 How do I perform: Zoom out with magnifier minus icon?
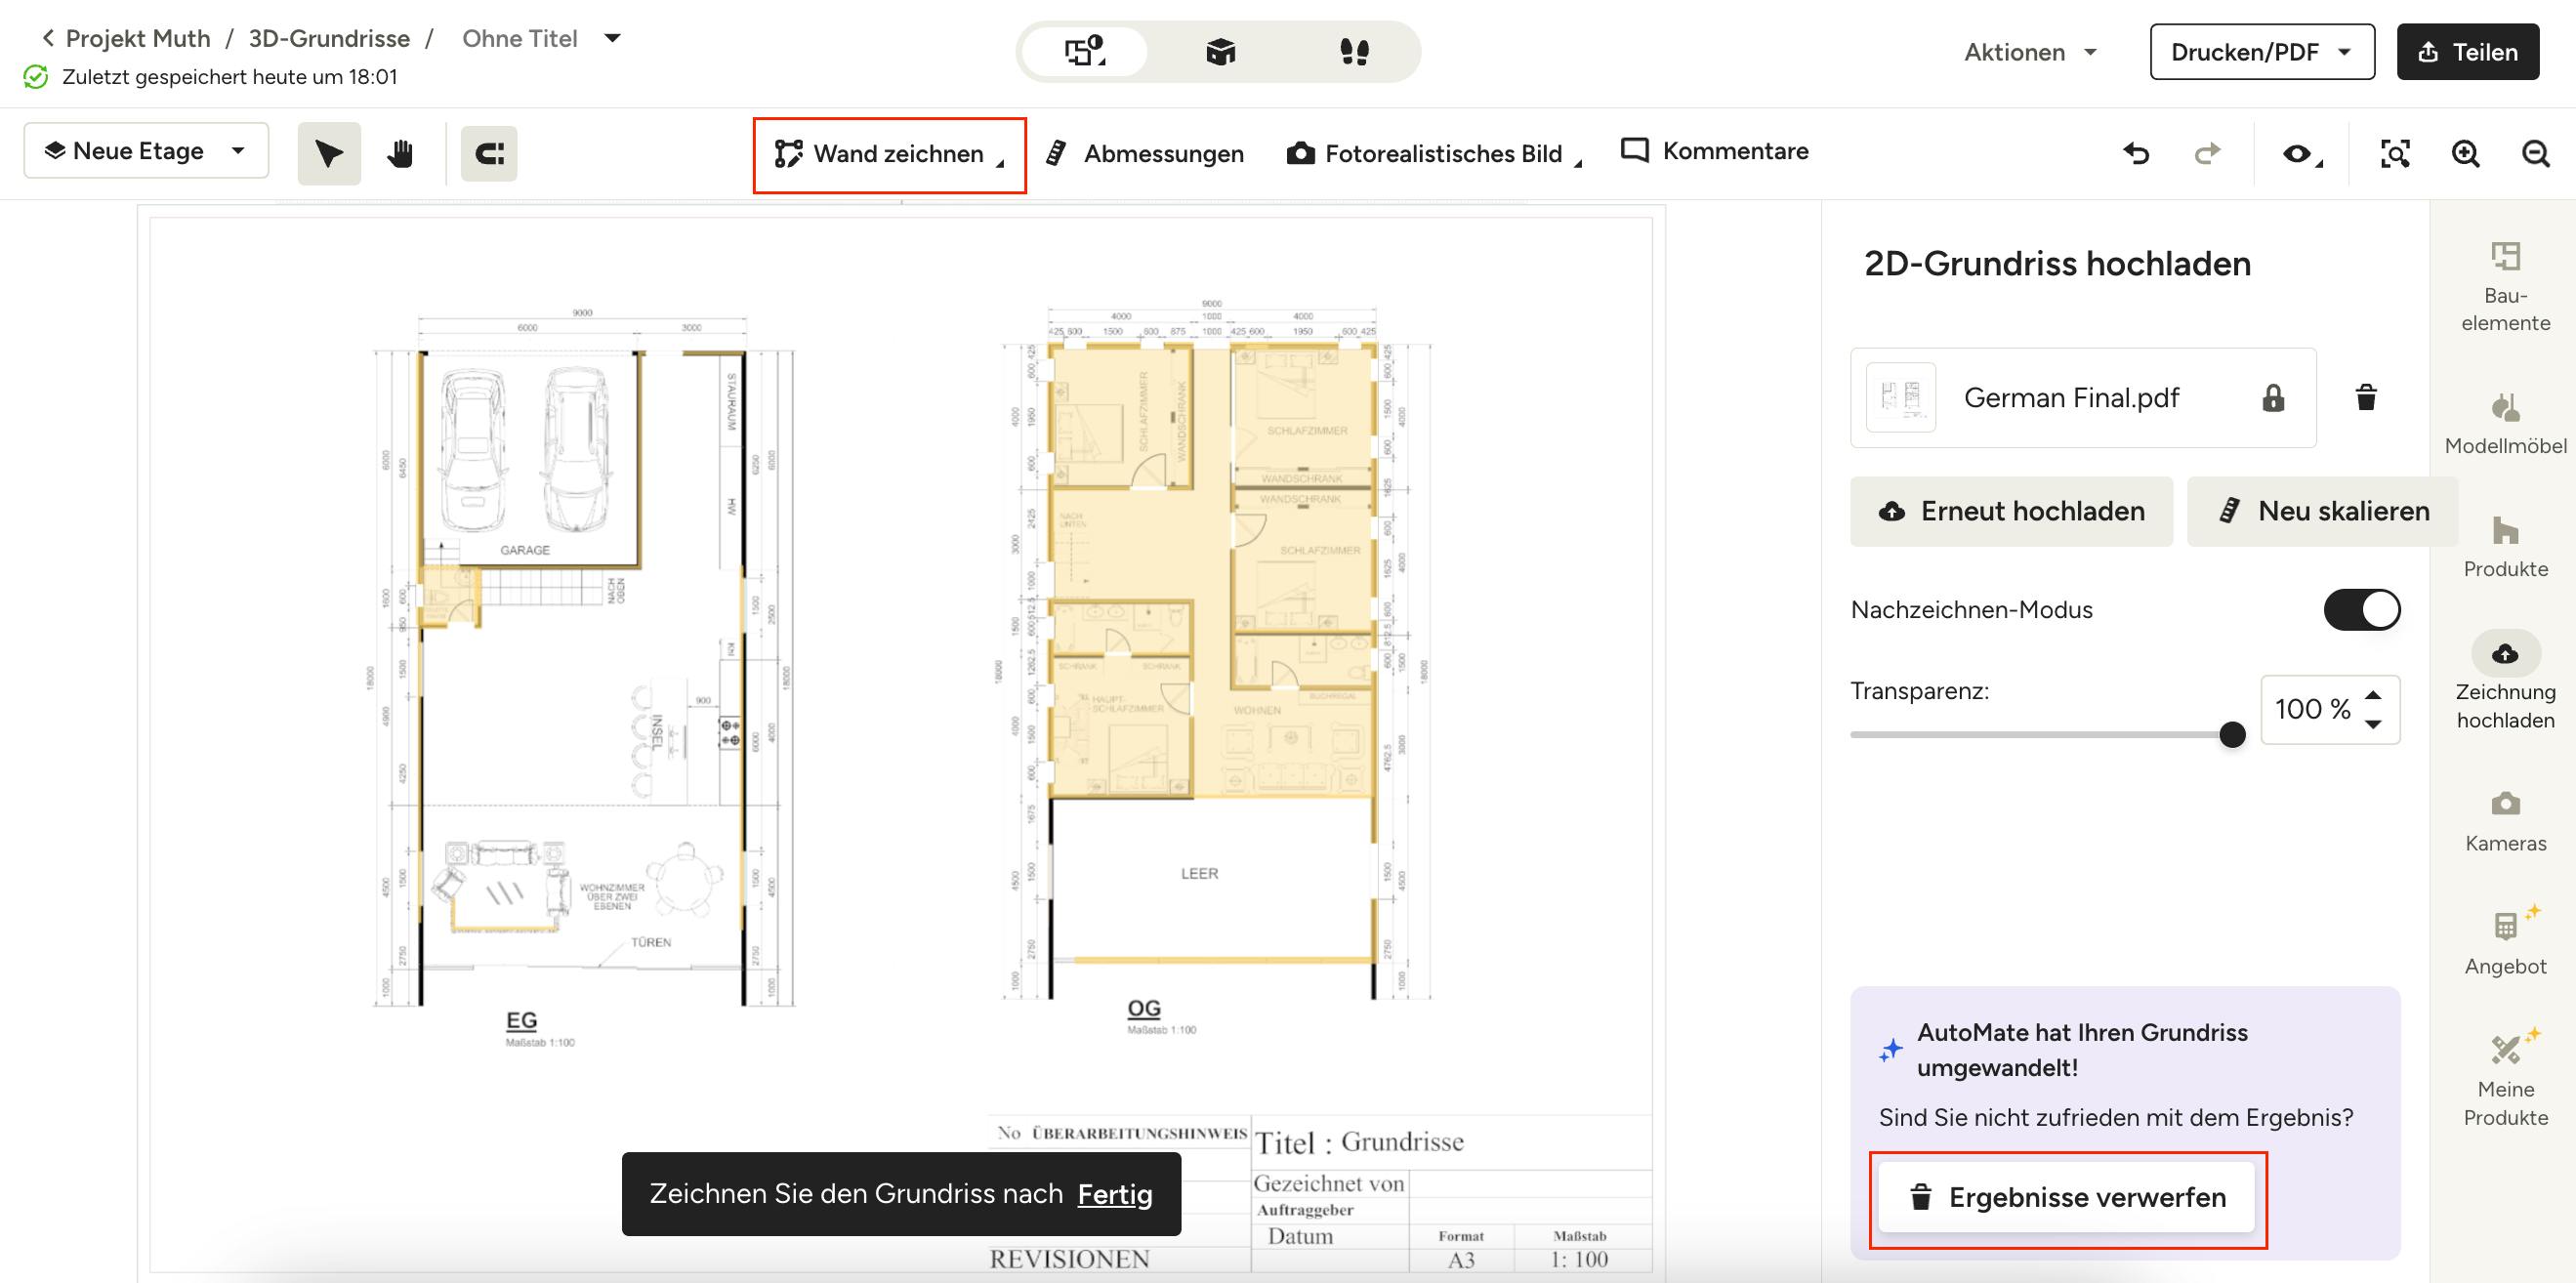click(2535, 153)
